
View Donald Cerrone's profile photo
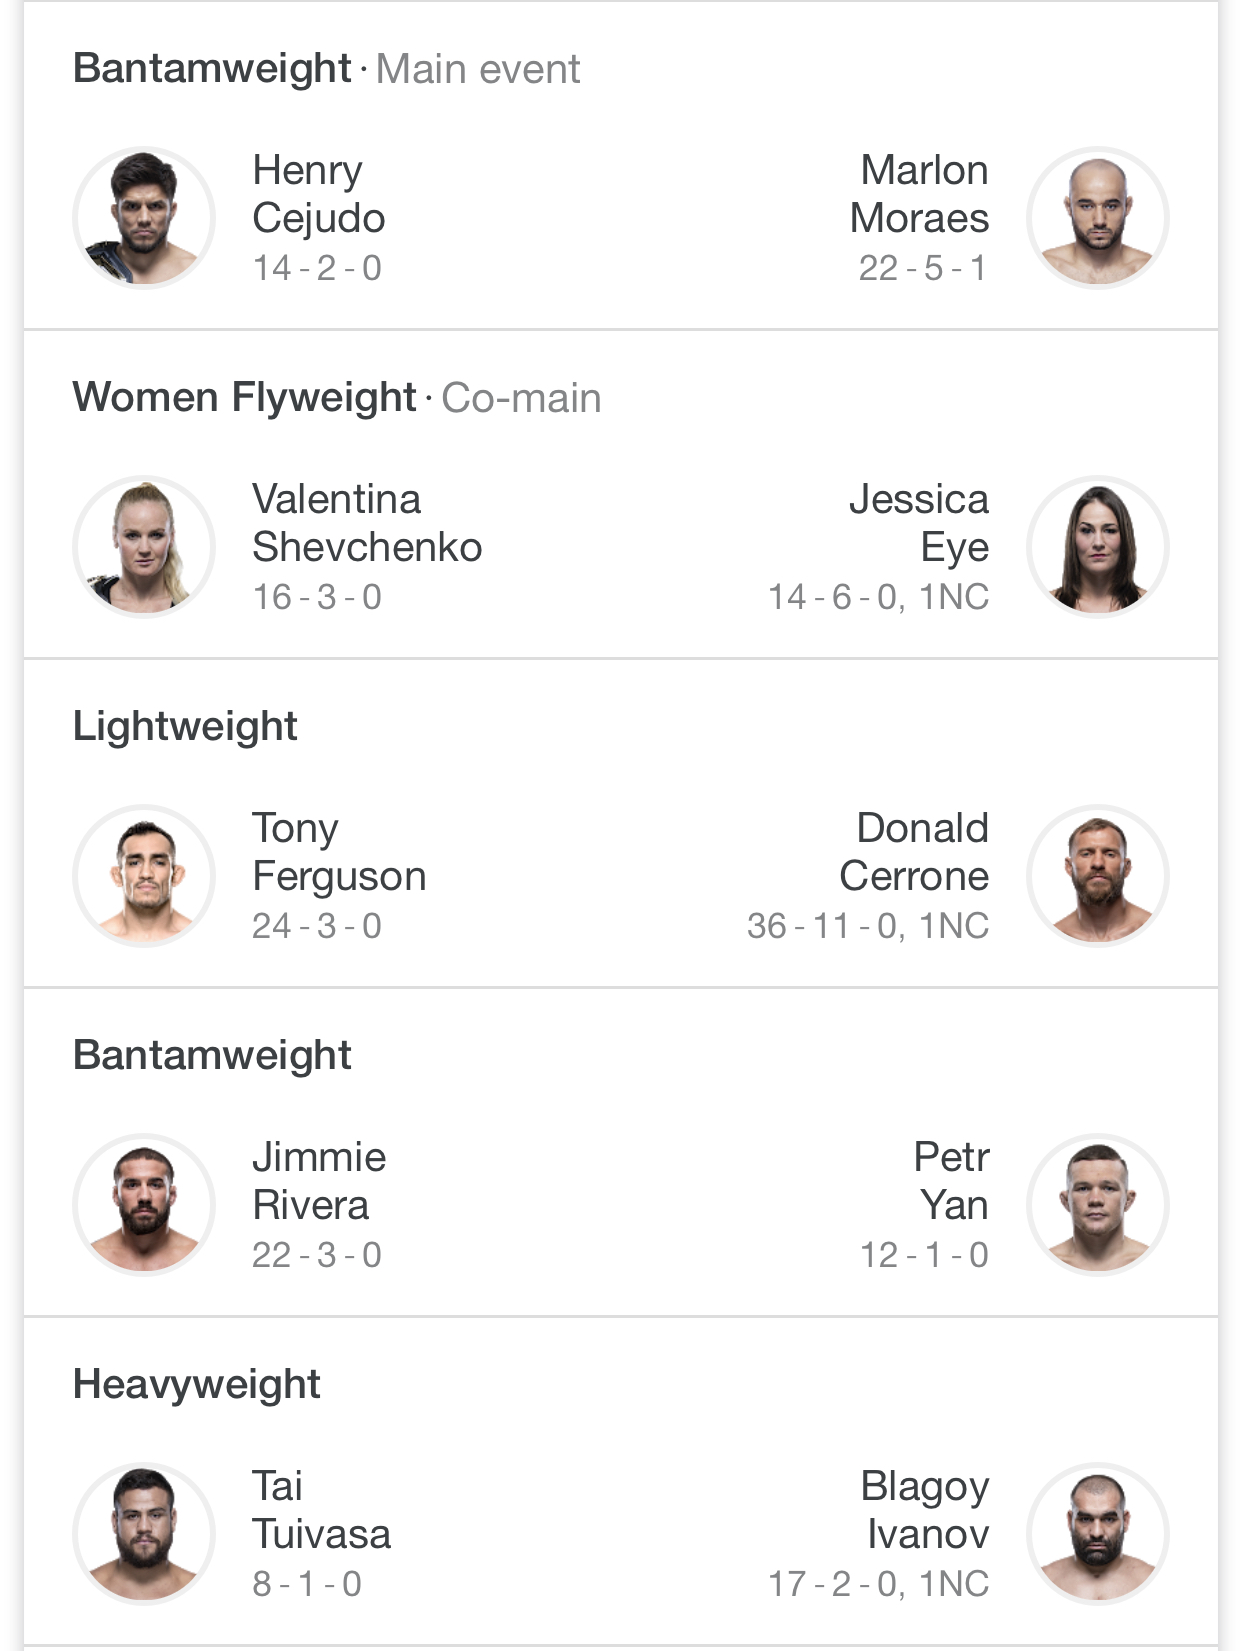point(1098,876)
